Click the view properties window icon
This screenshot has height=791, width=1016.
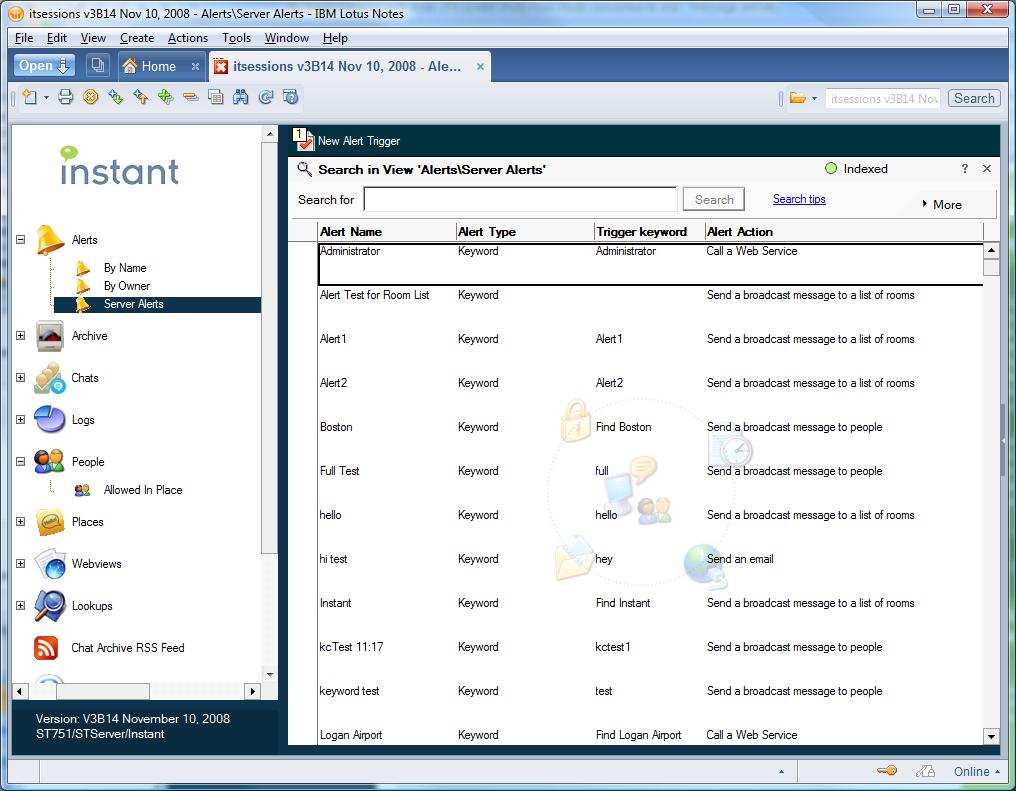click(x=216, y=98)
